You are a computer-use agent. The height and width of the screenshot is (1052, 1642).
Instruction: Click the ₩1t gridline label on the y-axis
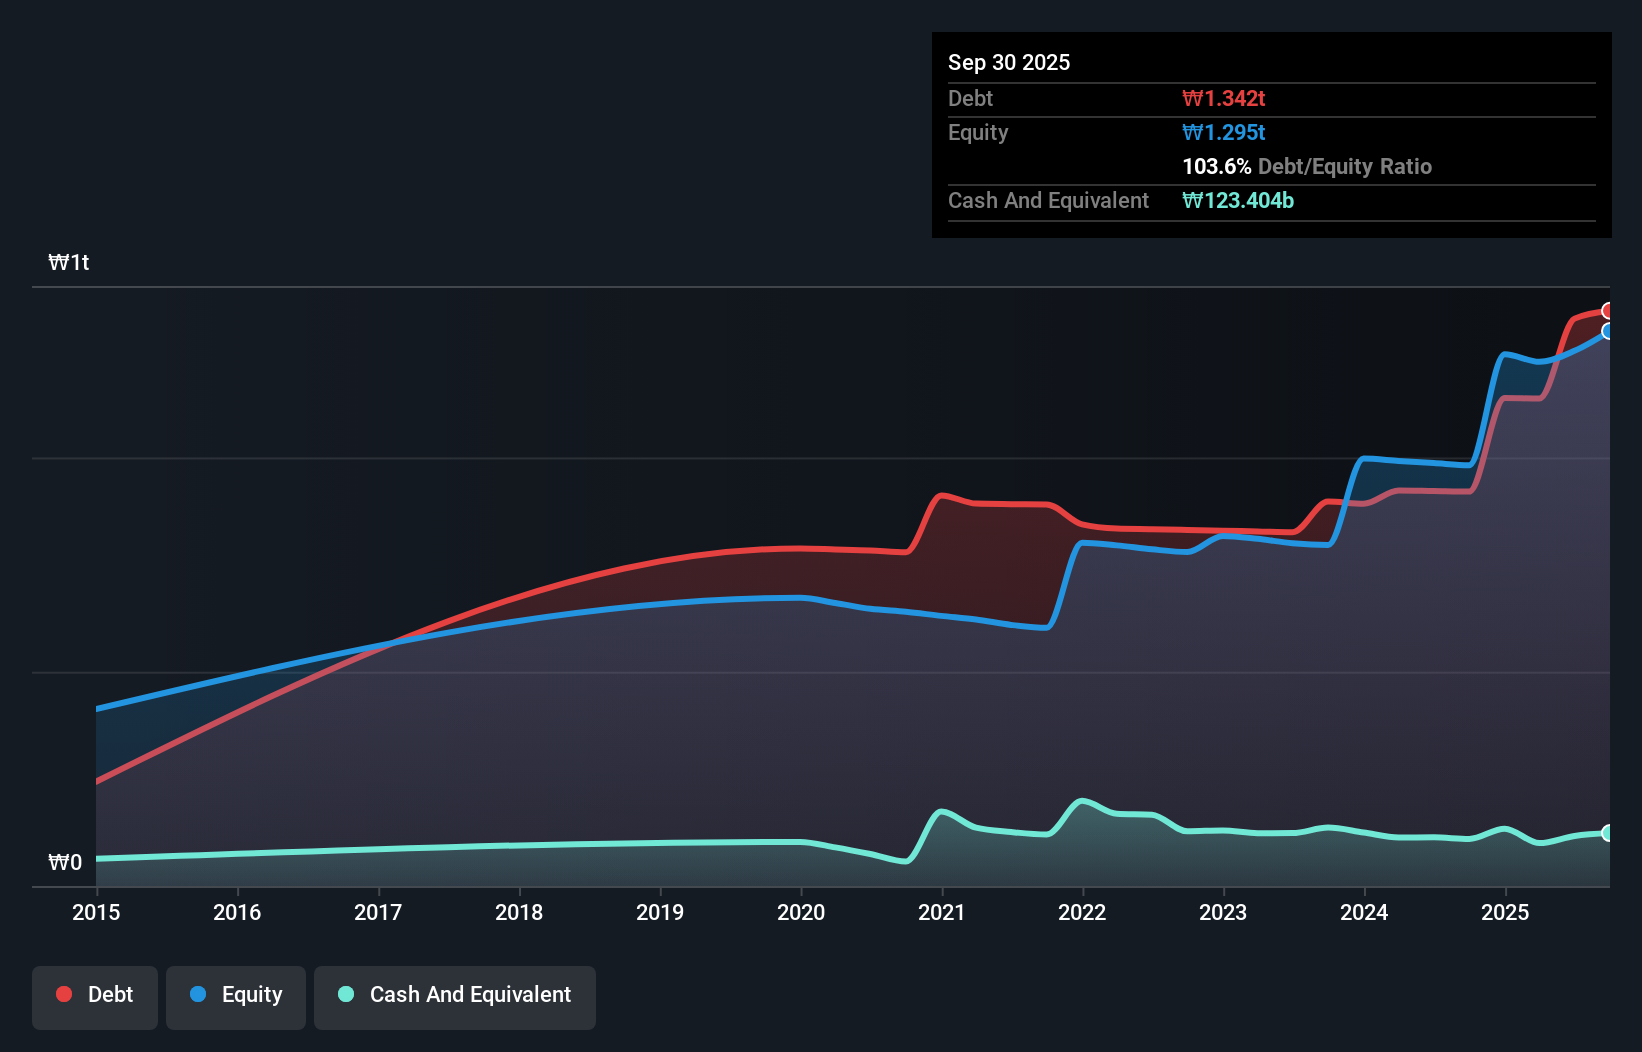68,261
